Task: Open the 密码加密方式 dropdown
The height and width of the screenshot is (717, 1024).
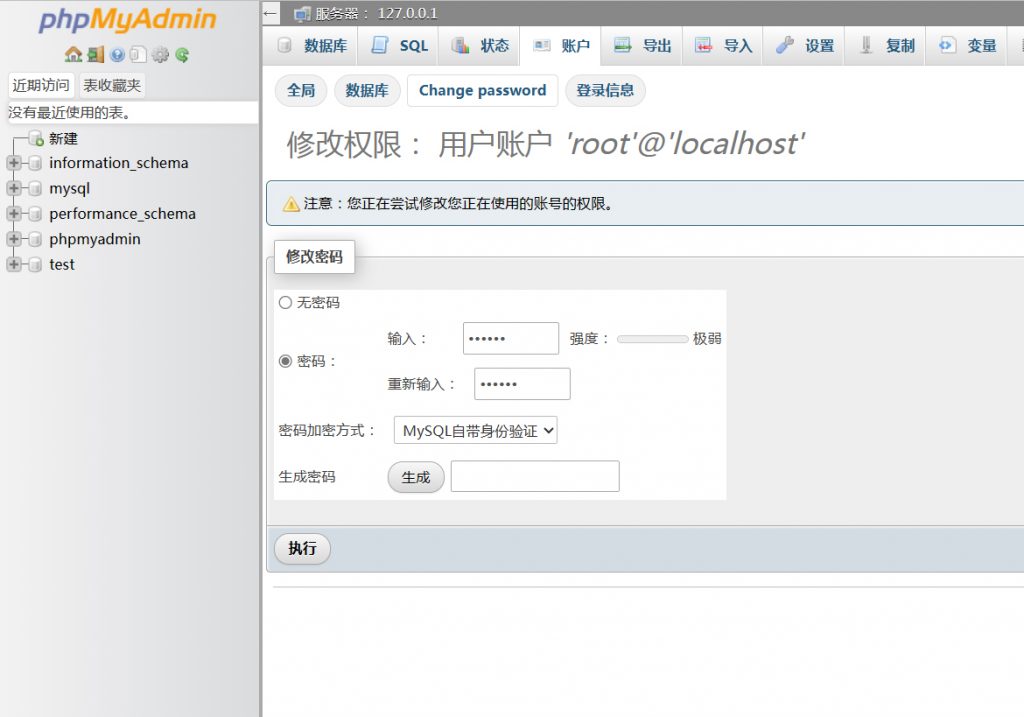Action: tap(475, 431)
